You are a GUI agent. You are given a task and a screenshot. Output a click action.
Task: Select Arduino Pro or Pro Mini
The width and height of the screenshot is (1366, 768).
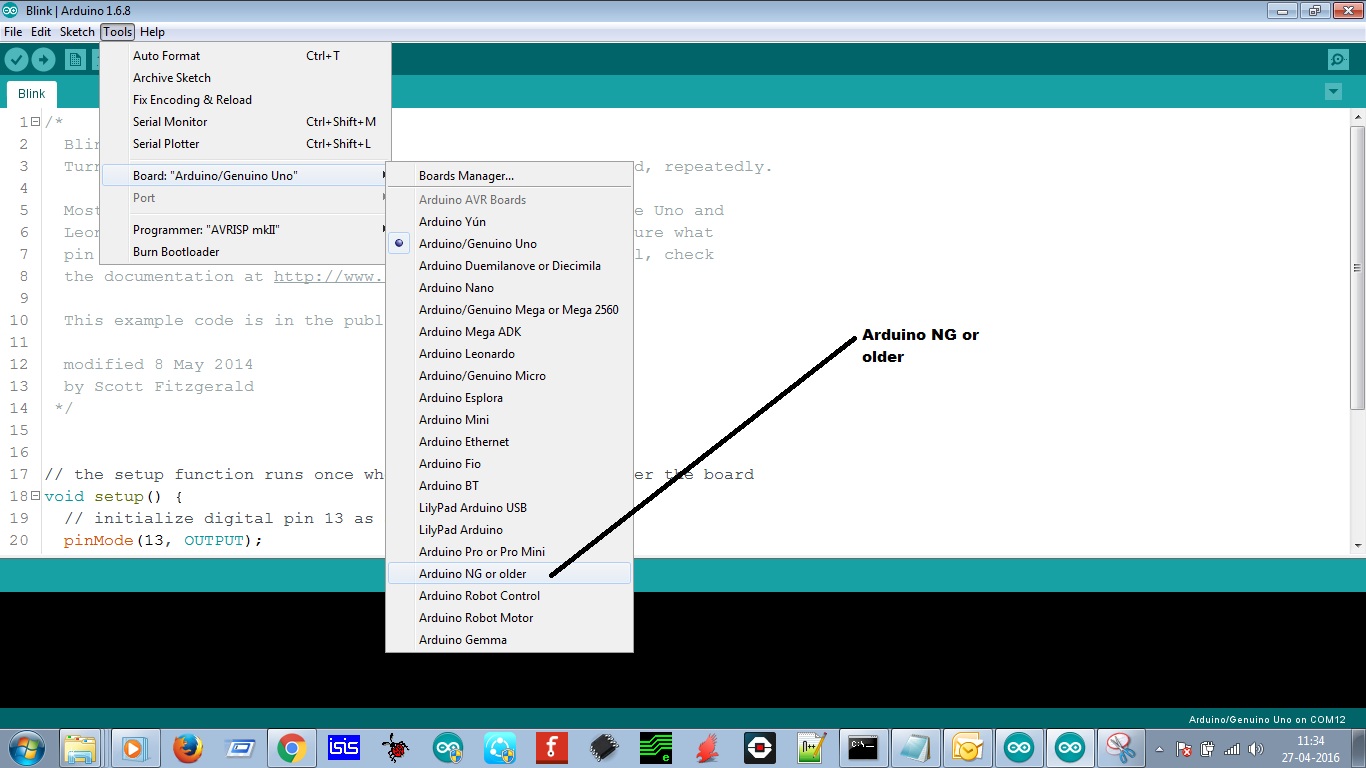510,552
